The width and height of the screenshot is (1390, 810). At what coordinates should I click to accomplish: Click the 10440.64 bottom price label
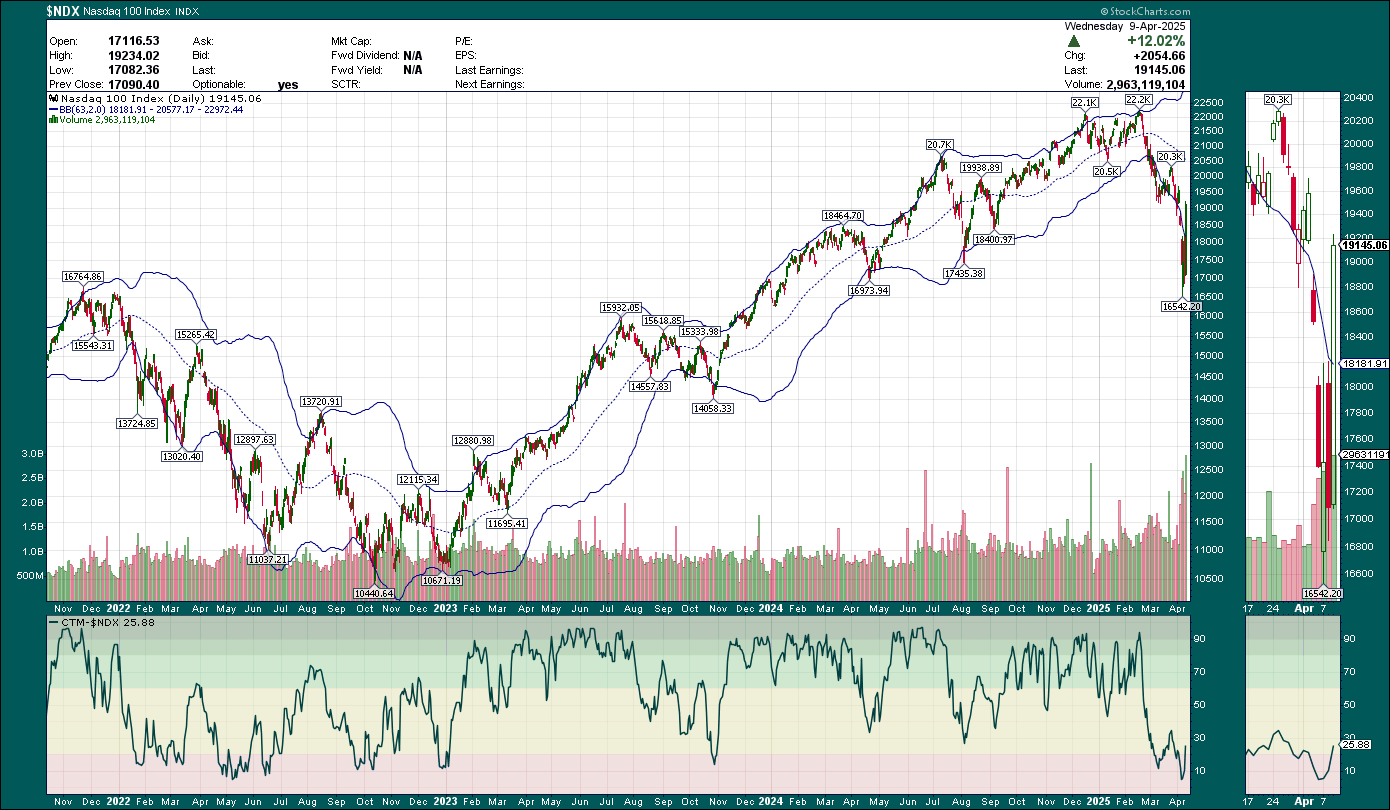coord(373,593)
